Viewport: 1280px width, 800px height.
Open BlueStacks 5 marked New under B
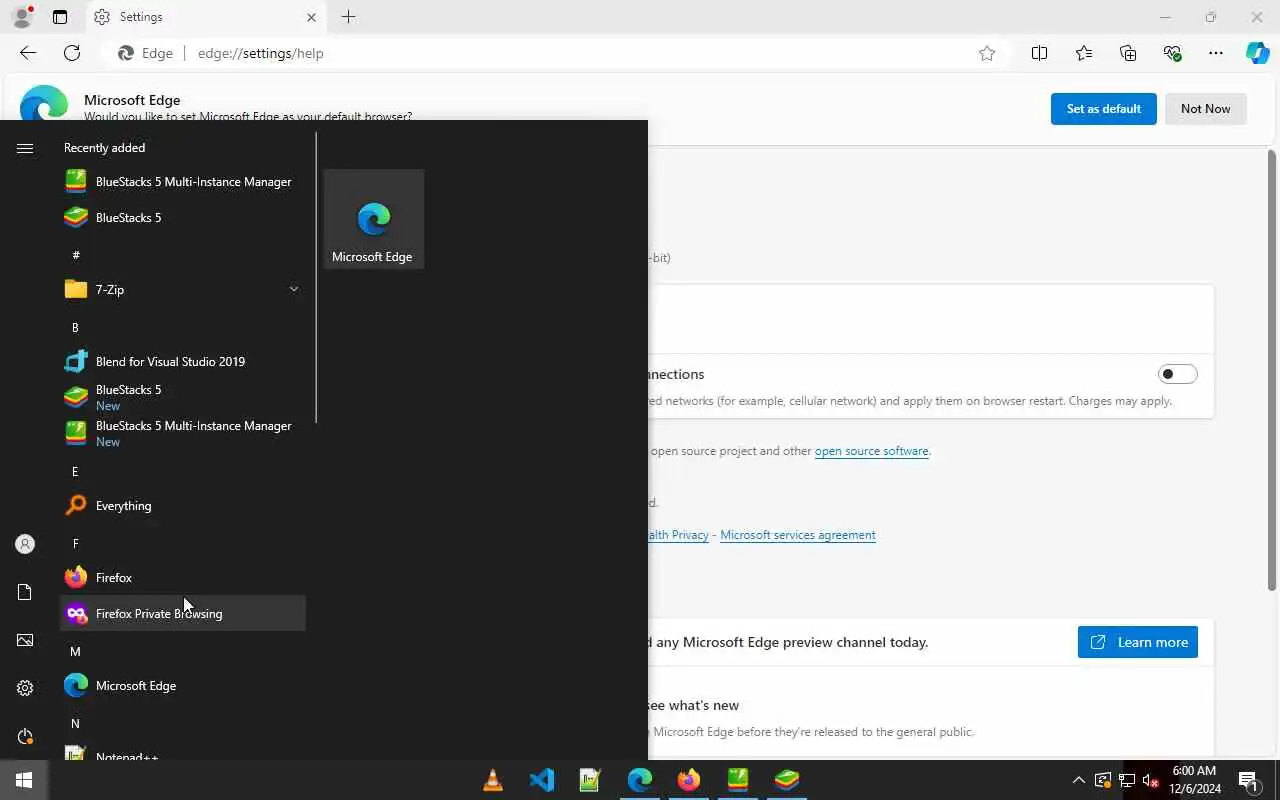182,397
